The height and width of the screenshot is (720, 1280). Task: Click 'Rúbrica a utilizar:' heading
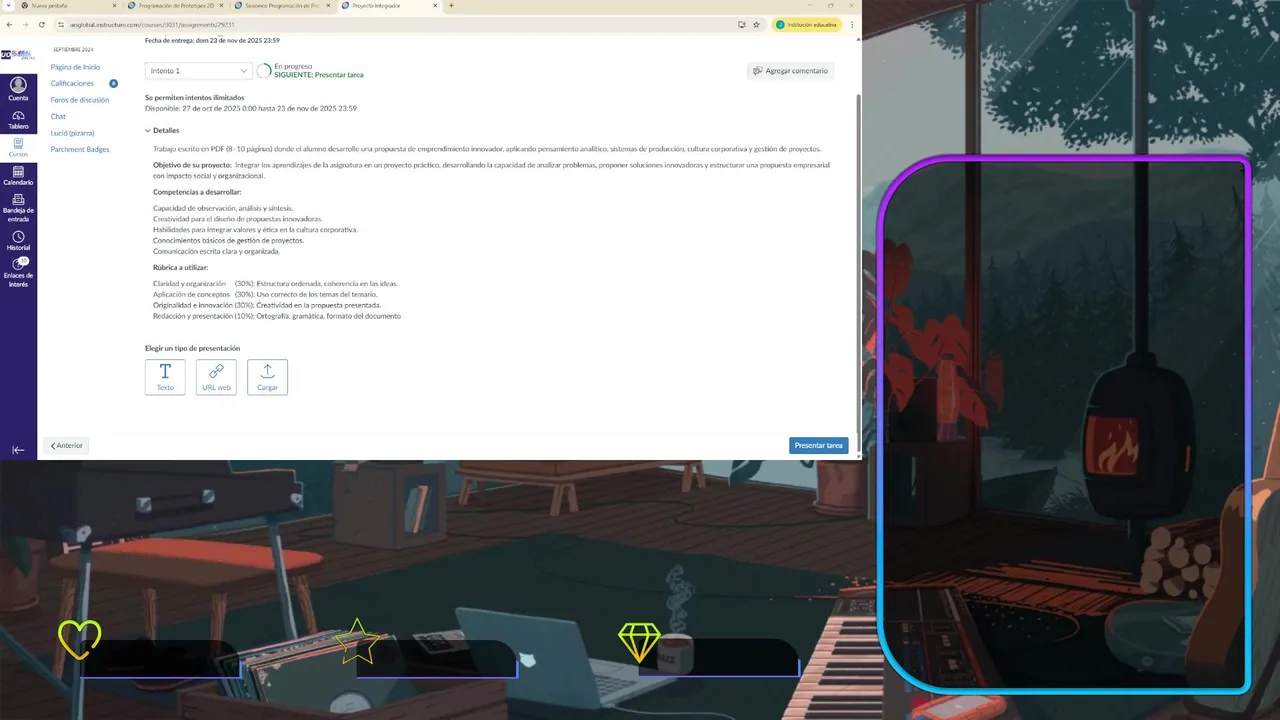[181, 268]
